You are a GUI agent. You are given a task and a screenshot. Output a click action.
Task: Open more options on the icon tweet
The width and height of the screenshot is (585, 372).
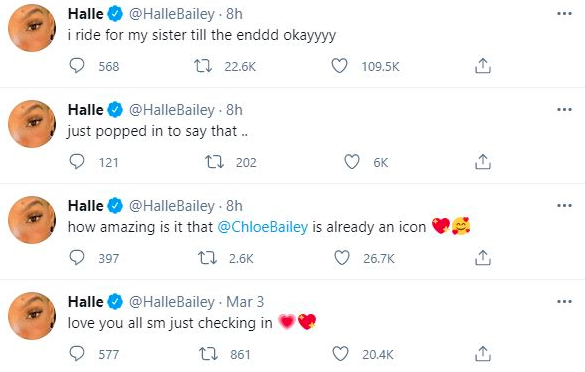point(564,206)
